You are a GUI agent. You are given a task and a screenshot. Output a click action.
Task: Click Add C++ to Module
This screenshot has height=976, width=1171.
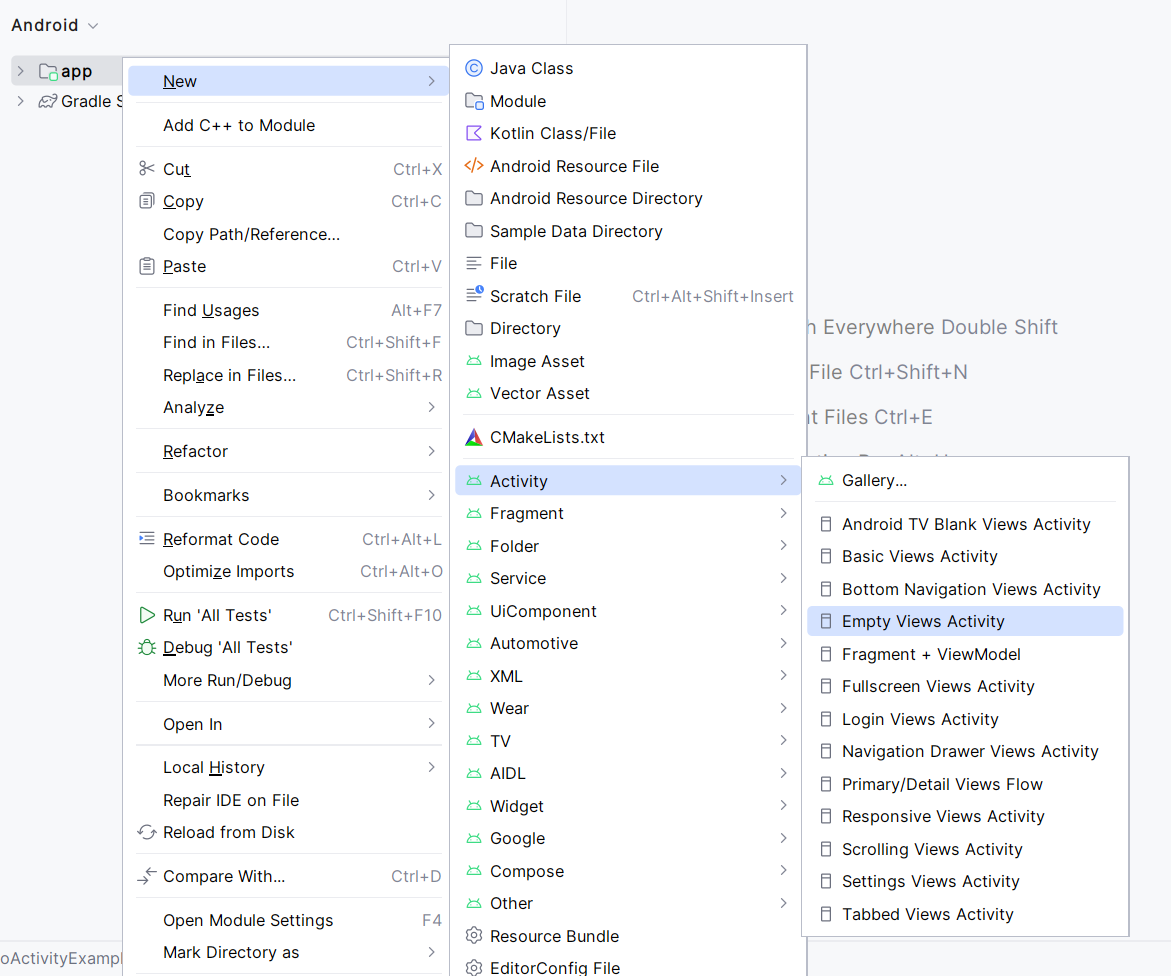(288, 125)
